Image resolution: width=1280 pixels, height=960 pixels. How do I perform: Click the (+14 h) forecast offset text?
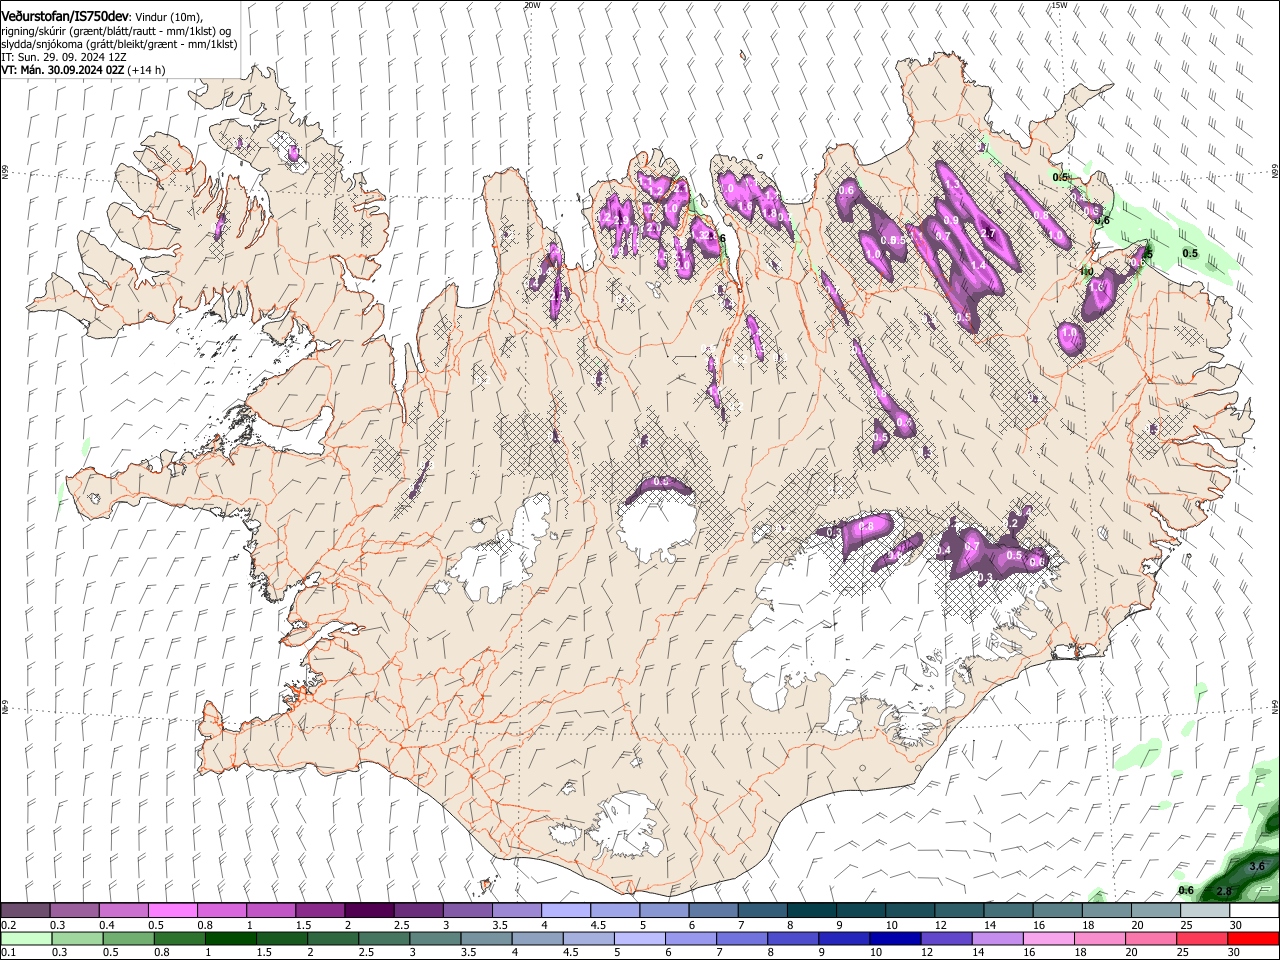pos(147,70)
